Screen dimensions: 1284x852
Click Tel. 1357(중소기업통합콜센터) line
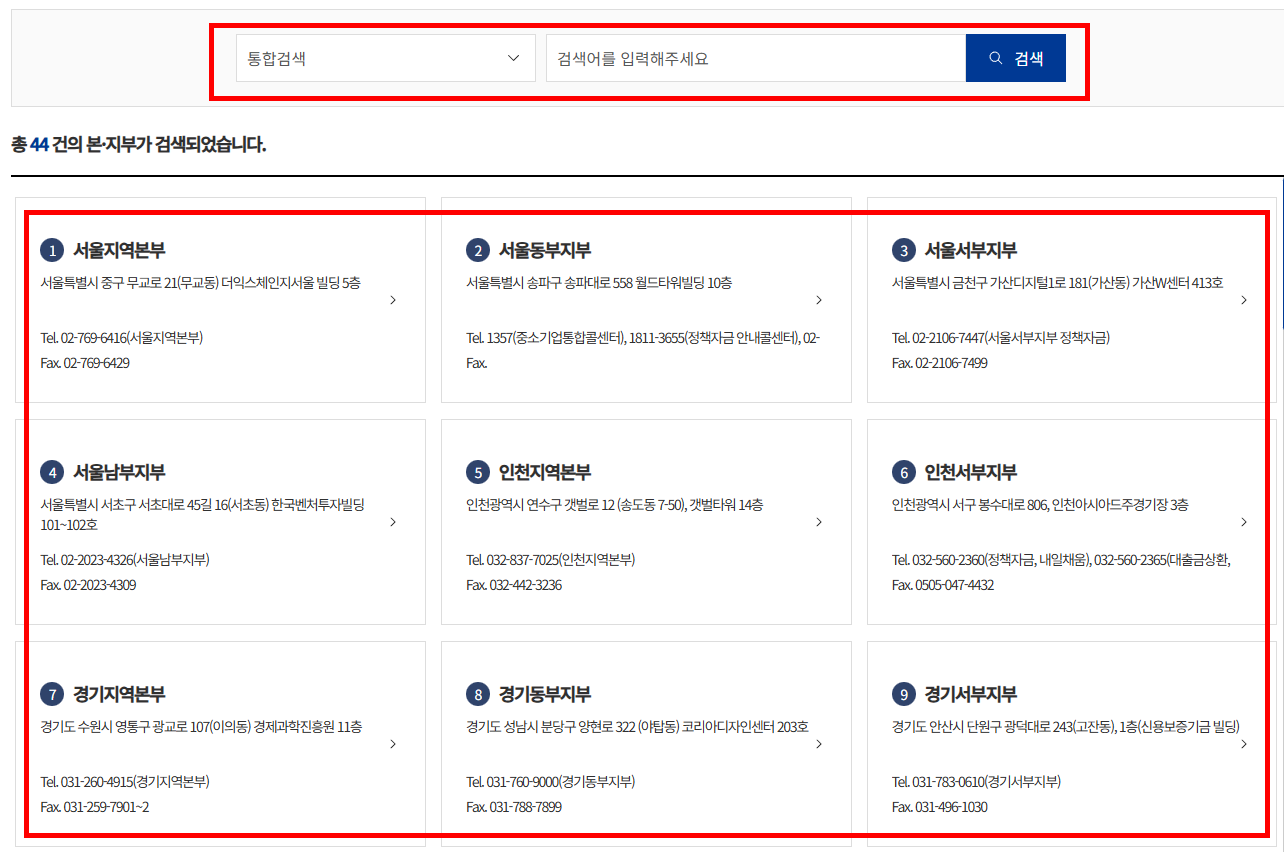coord(644,338)
